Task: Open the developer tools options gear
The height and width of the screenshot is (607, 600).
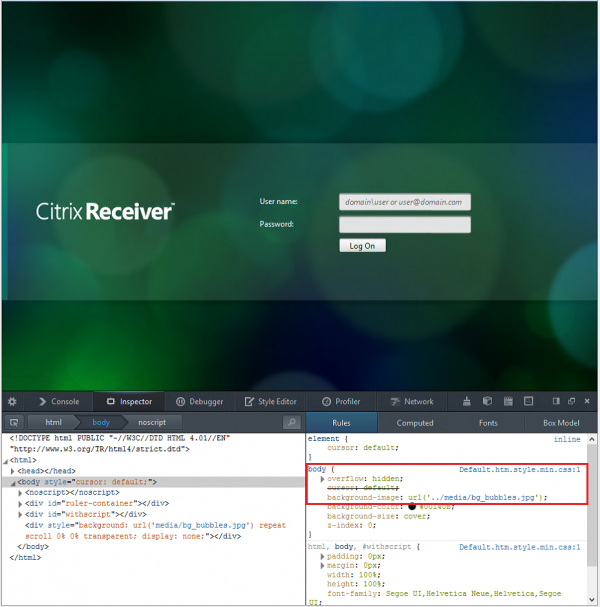Action: 12,401
